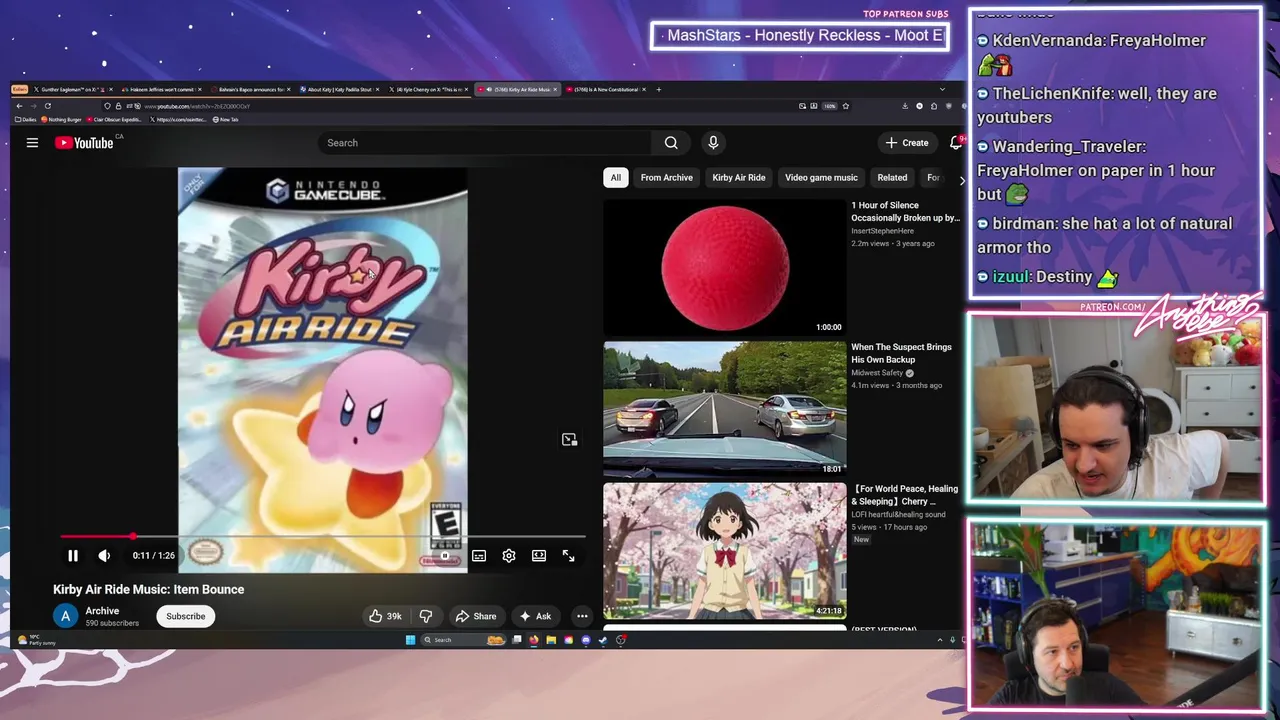Viewport: 1280px width, 720px height.
Task: Open the video settings gear
Action: click(509, 556)
